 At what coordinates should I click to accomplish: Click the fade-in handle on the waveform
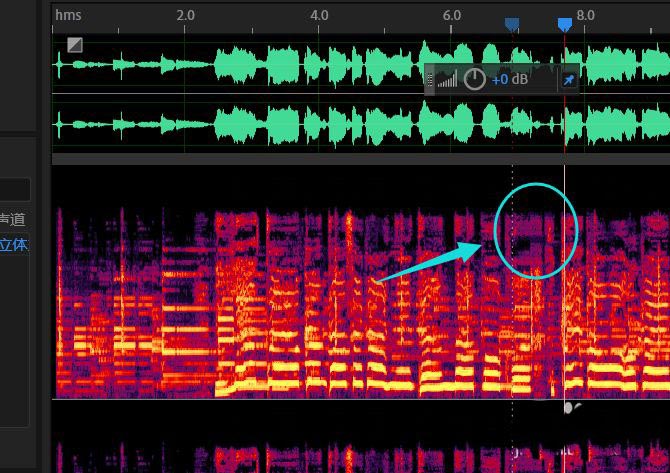(x=75, y=44)
